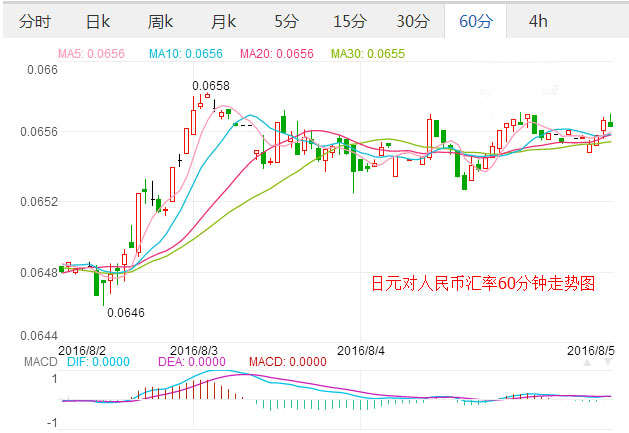Switch to the 5分 interval tab

(286, 21)
